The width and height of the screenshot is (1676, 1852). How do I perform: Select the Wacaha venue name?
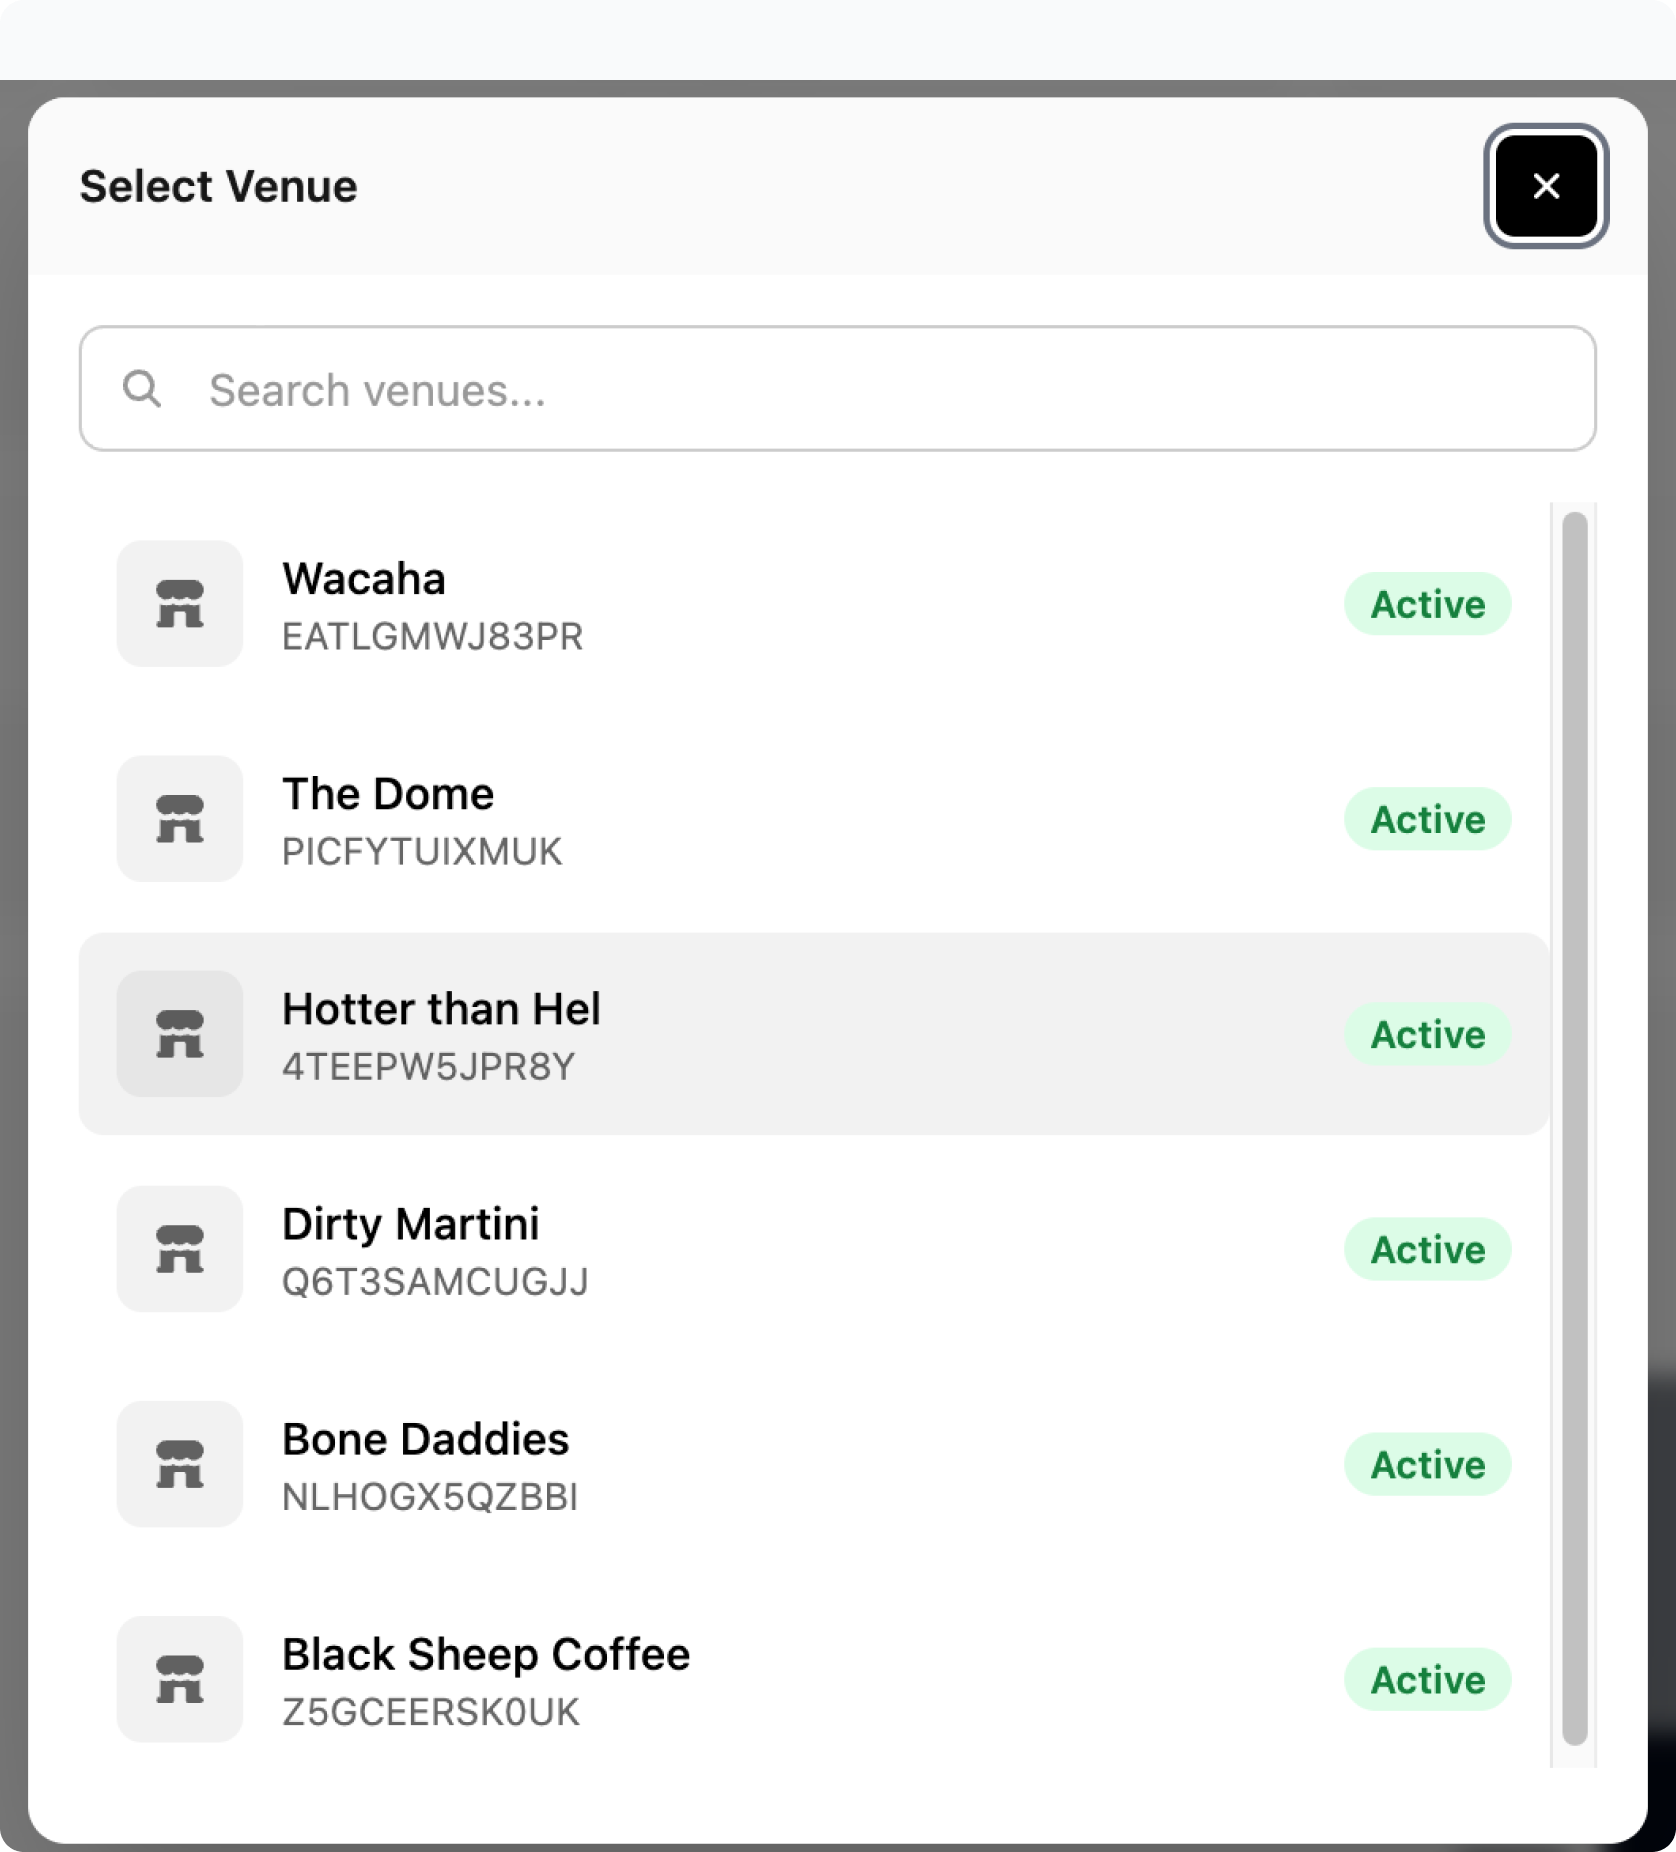(x=364, y=579)
